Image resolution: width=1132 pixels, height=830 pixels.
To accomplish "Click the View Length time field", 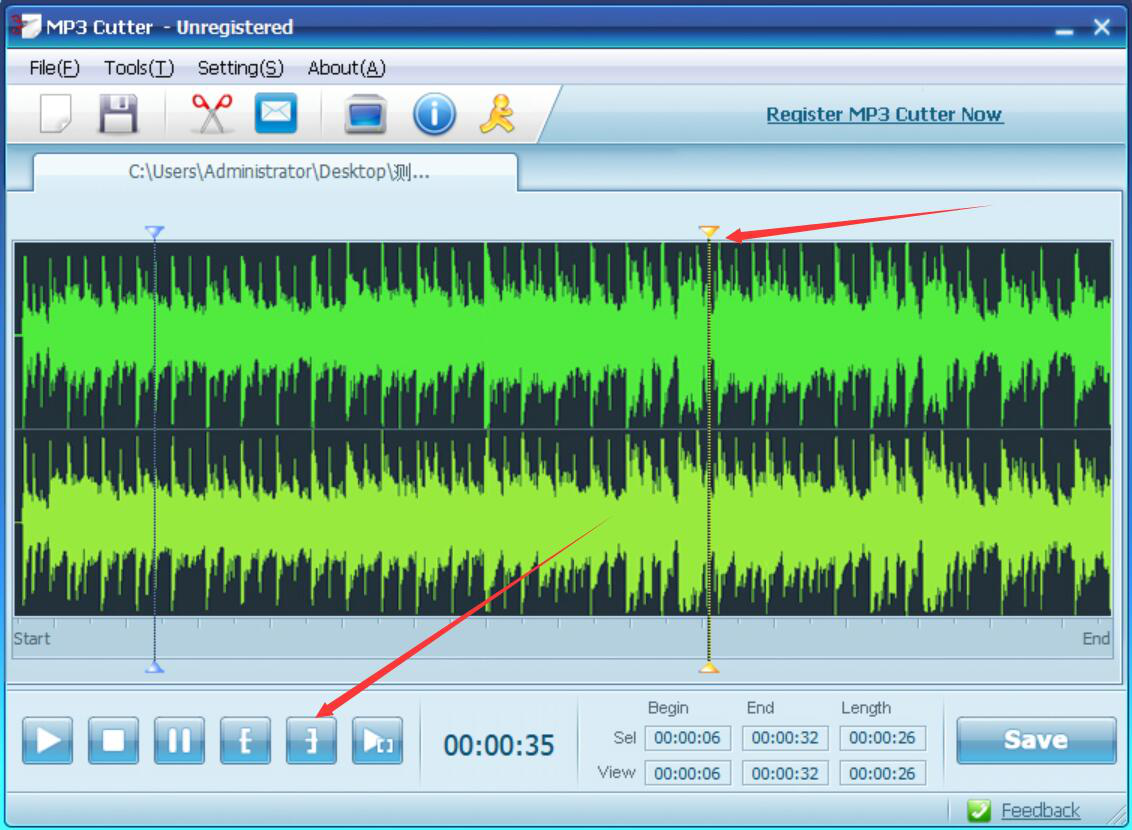I will 882,773.
